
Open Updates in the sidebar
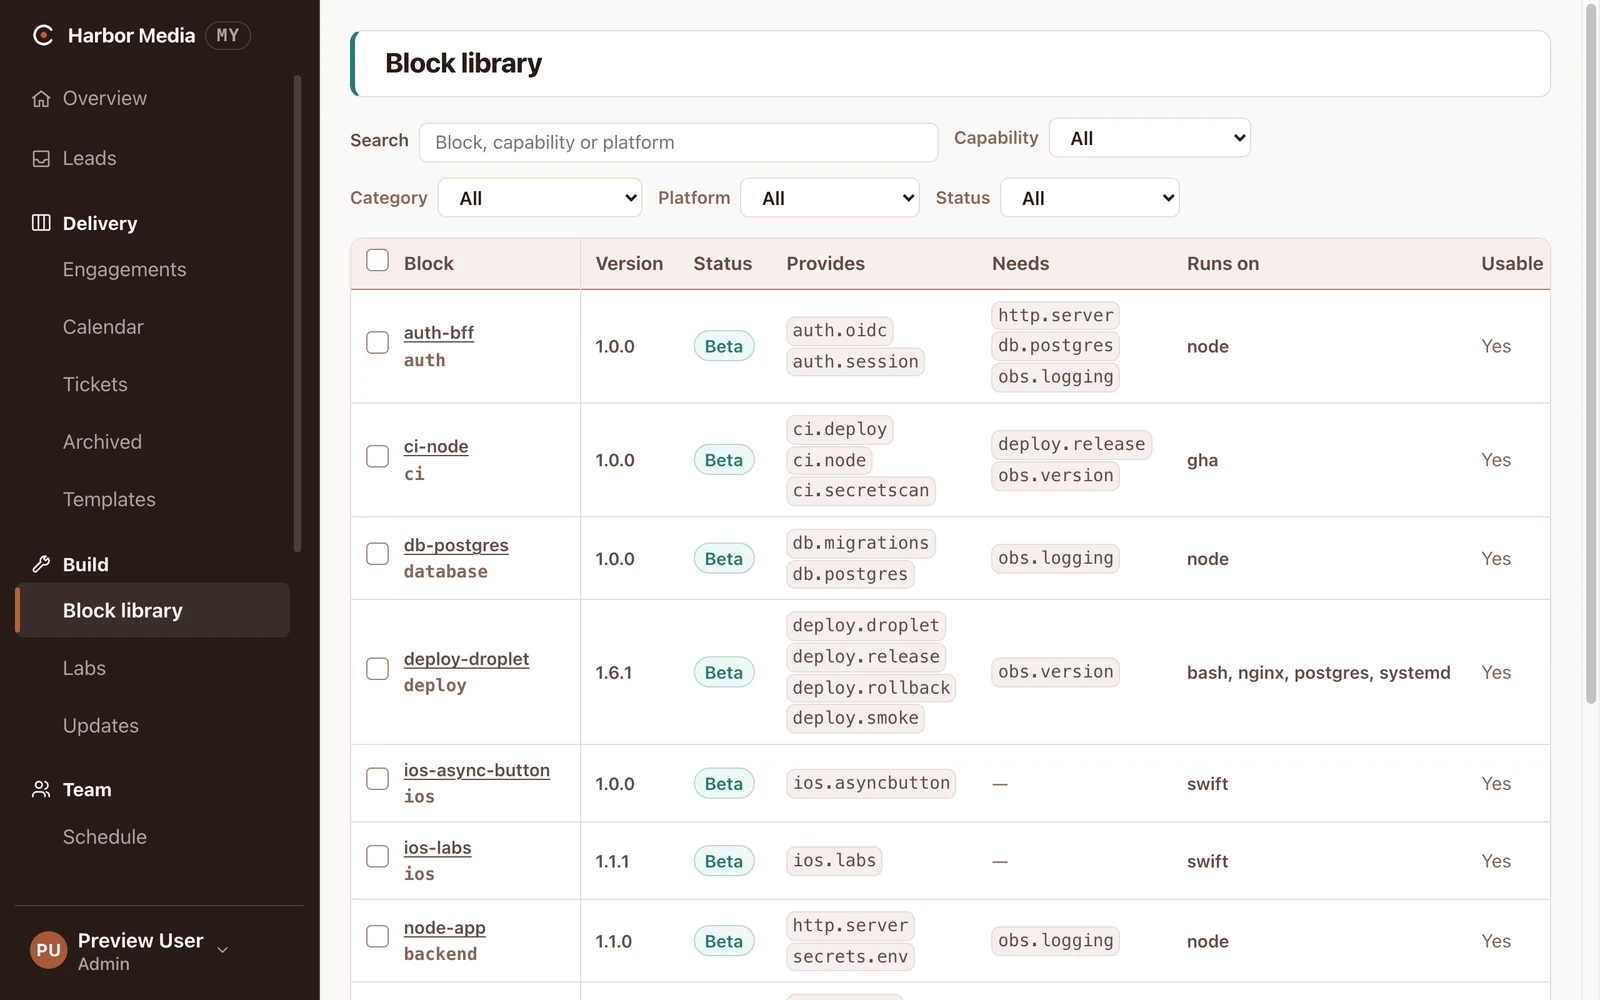[100, 726]
